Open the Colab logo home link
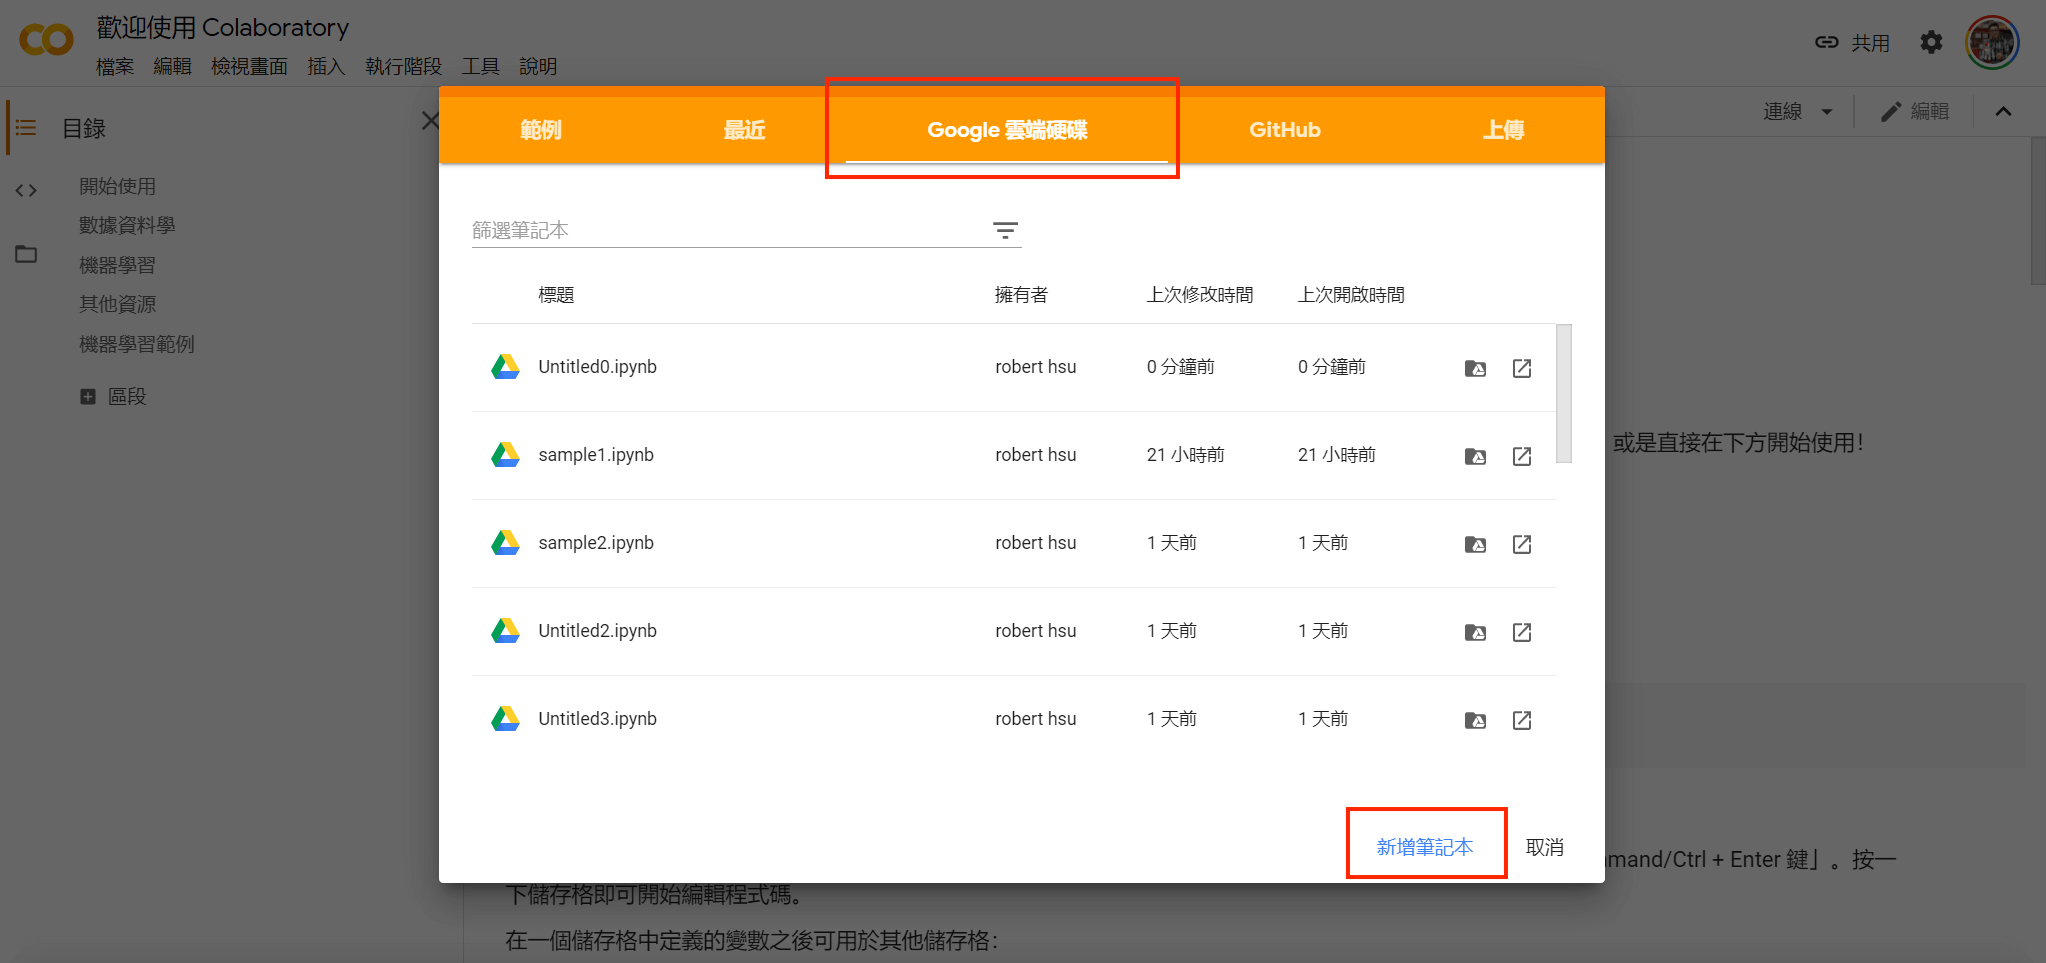 (x=46, y=40)
